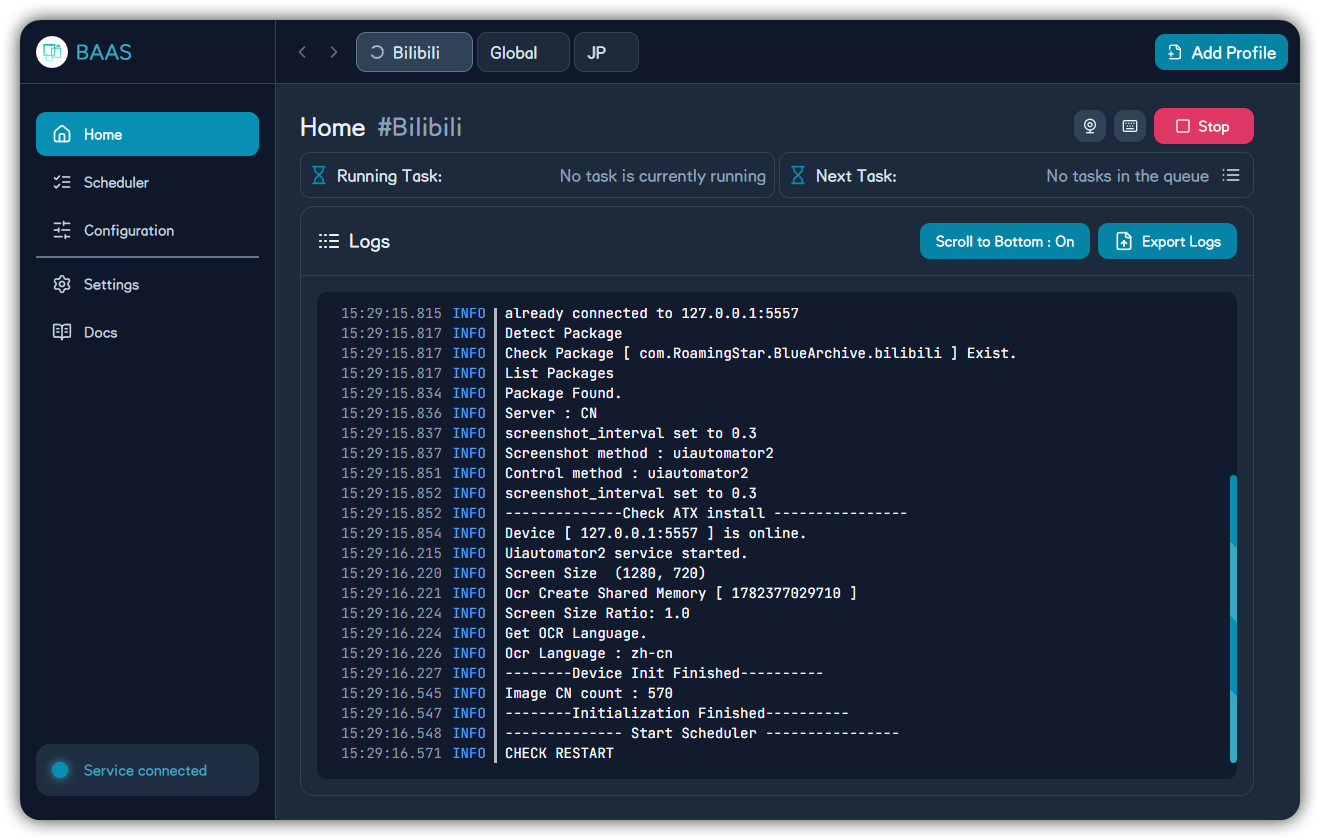Open the Docs page
This screenshot has height=840, width=1320.
point(147,332)
